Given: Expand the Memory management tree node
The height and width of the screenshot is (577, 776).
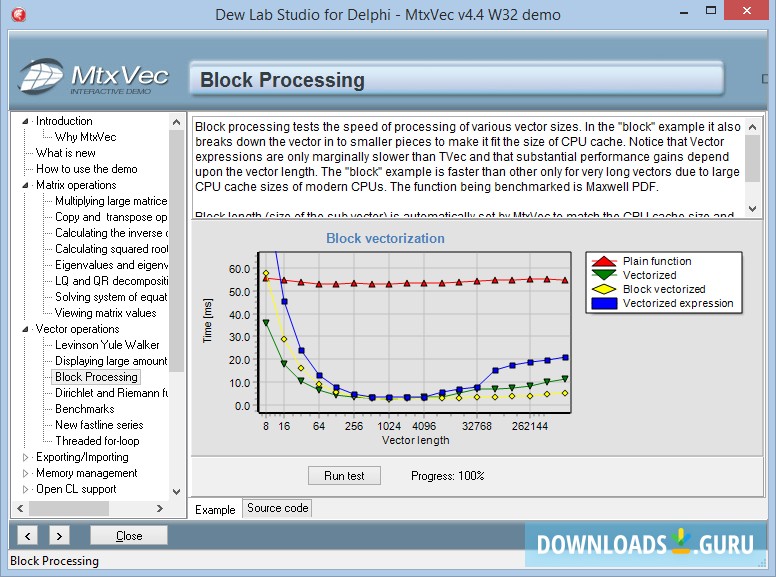Looking at the screenshot, I should coord(25,473).
